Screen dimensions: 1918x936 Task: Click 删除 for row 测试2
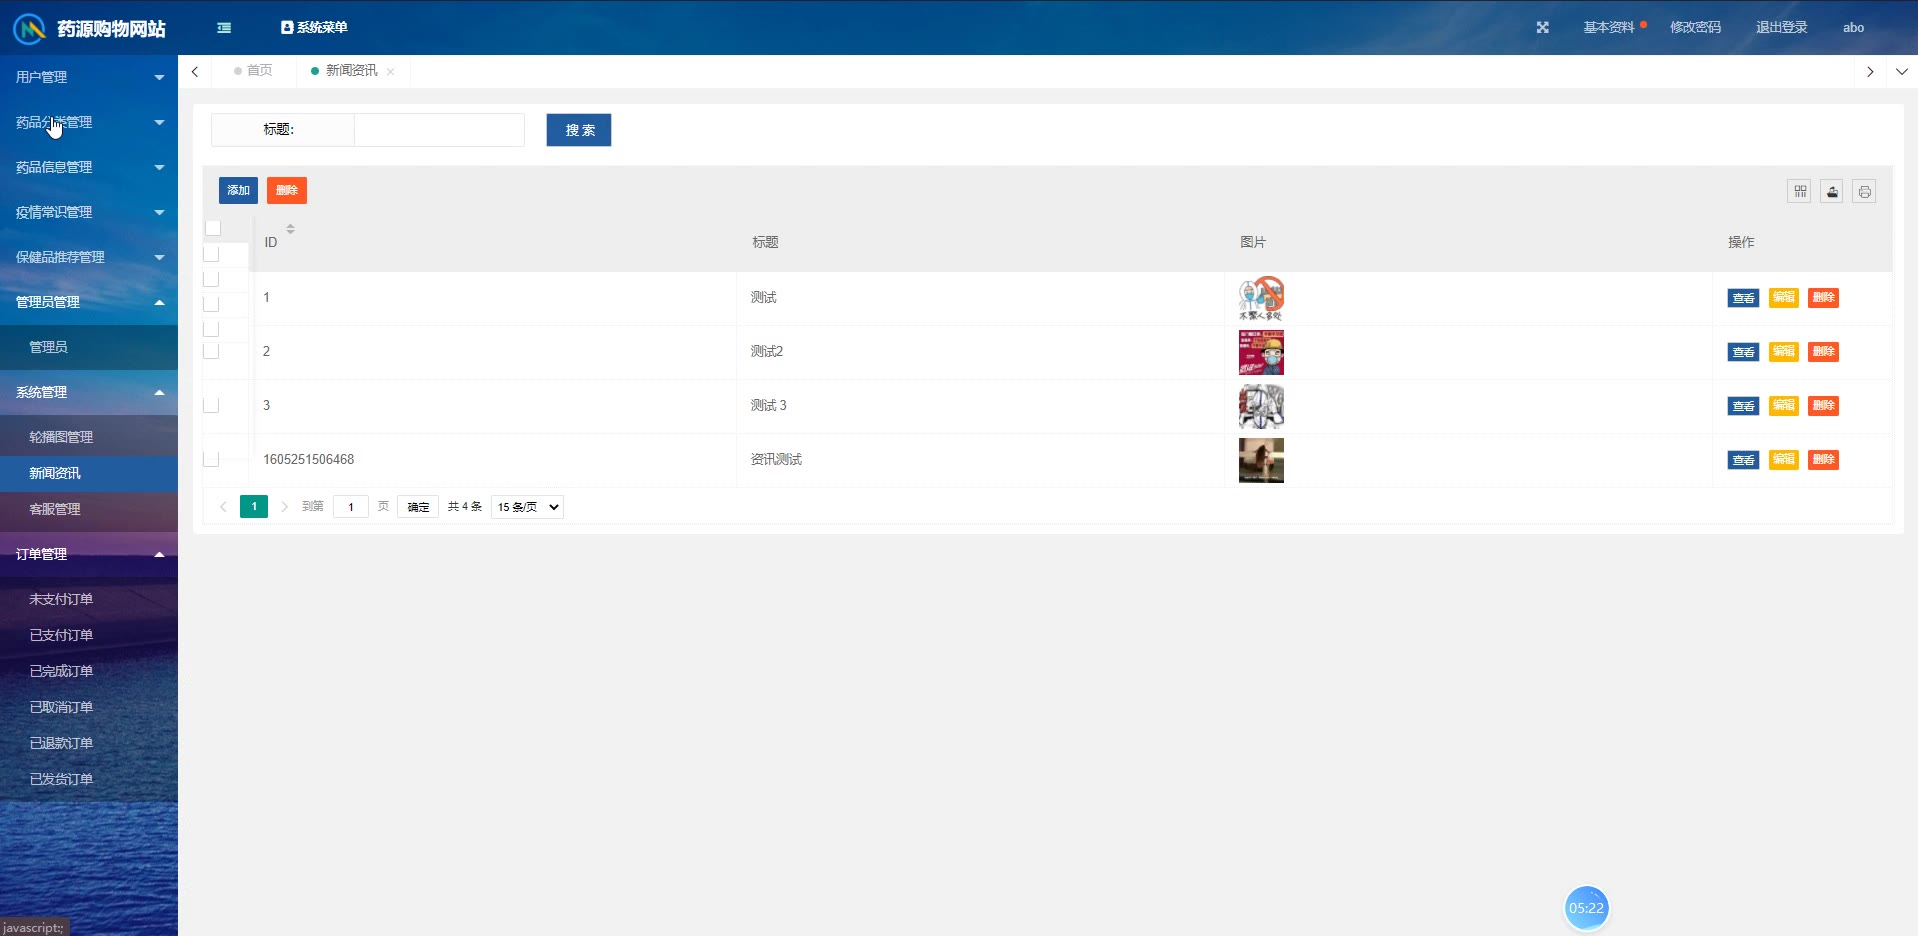tap(1823, 352)
